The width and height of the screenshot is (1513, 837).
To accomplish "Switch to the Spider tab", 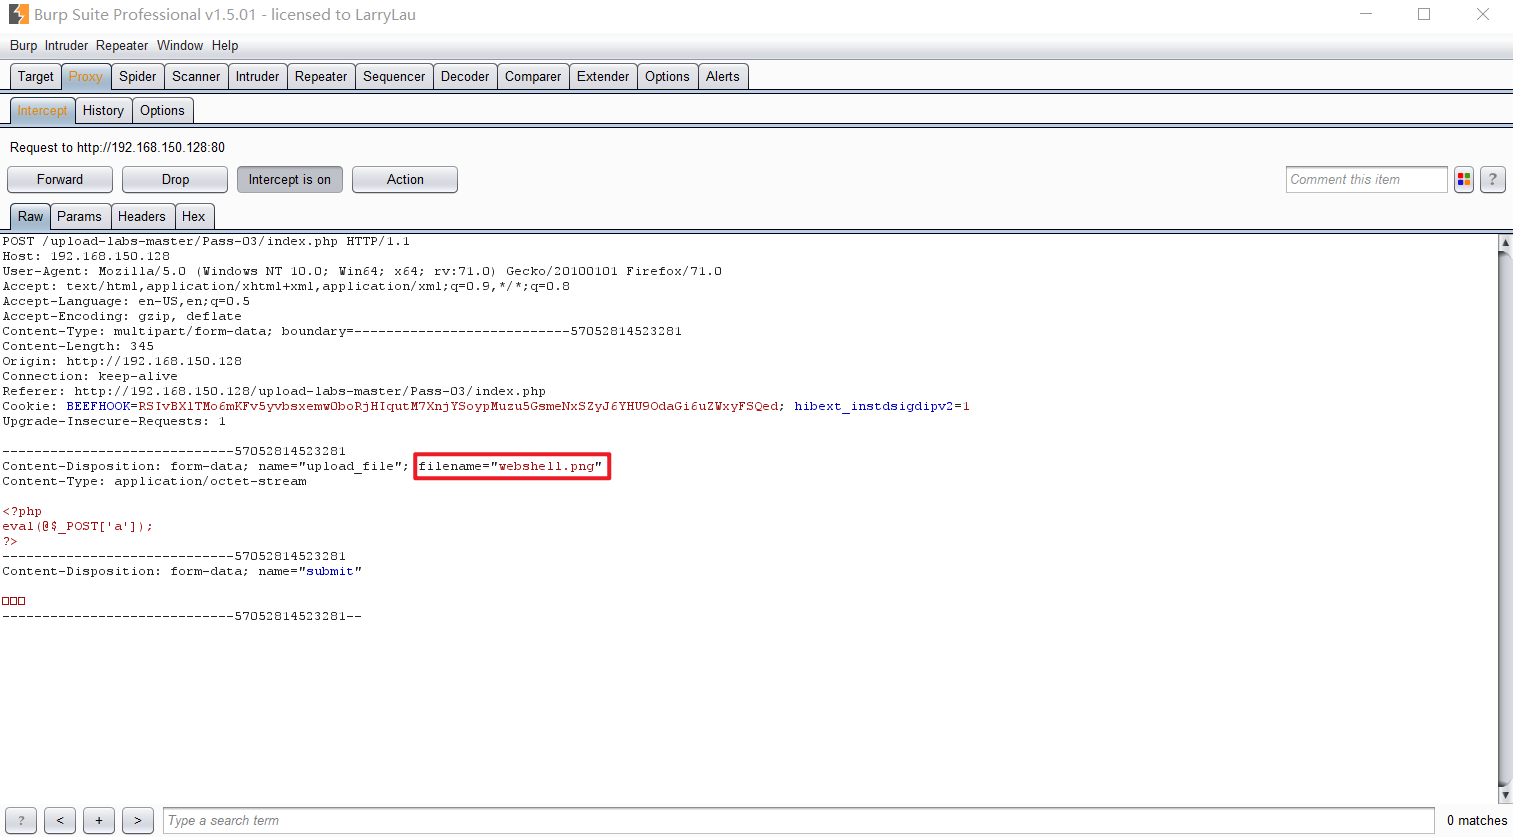I will click(138, 76).
